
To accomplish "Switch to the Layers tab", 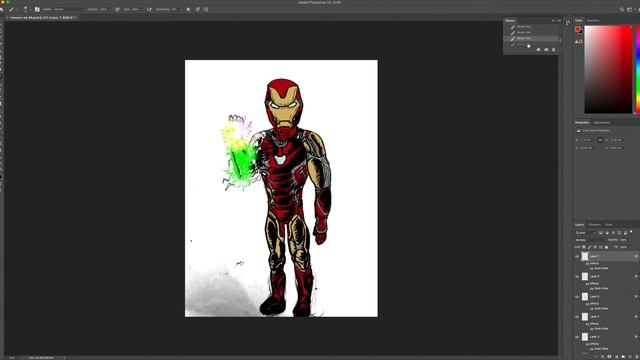I will pyautogui.click(x=580, y=224).
